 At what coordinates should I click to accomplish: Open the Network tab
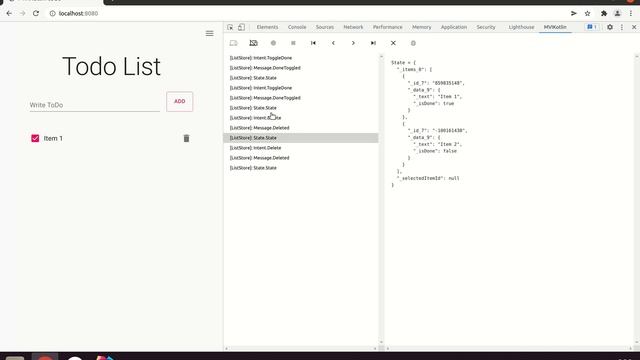click(x=353, y=27)
